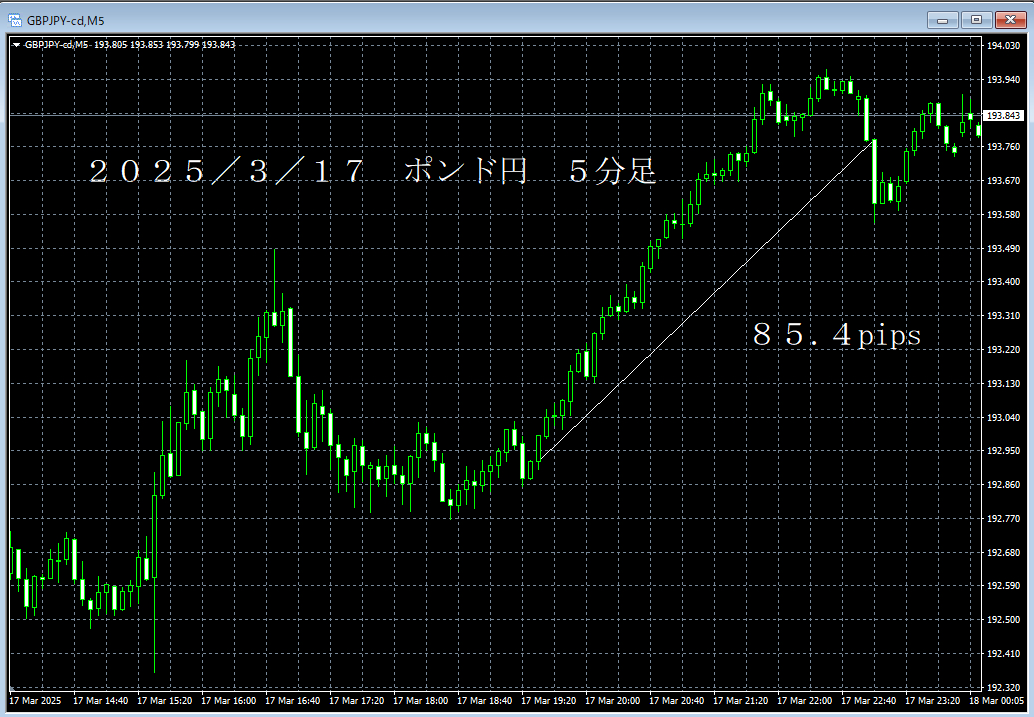The image size is (1034, 717).
Task: Click time axis label 18 Mar 00:05
Action: [996, 701]
